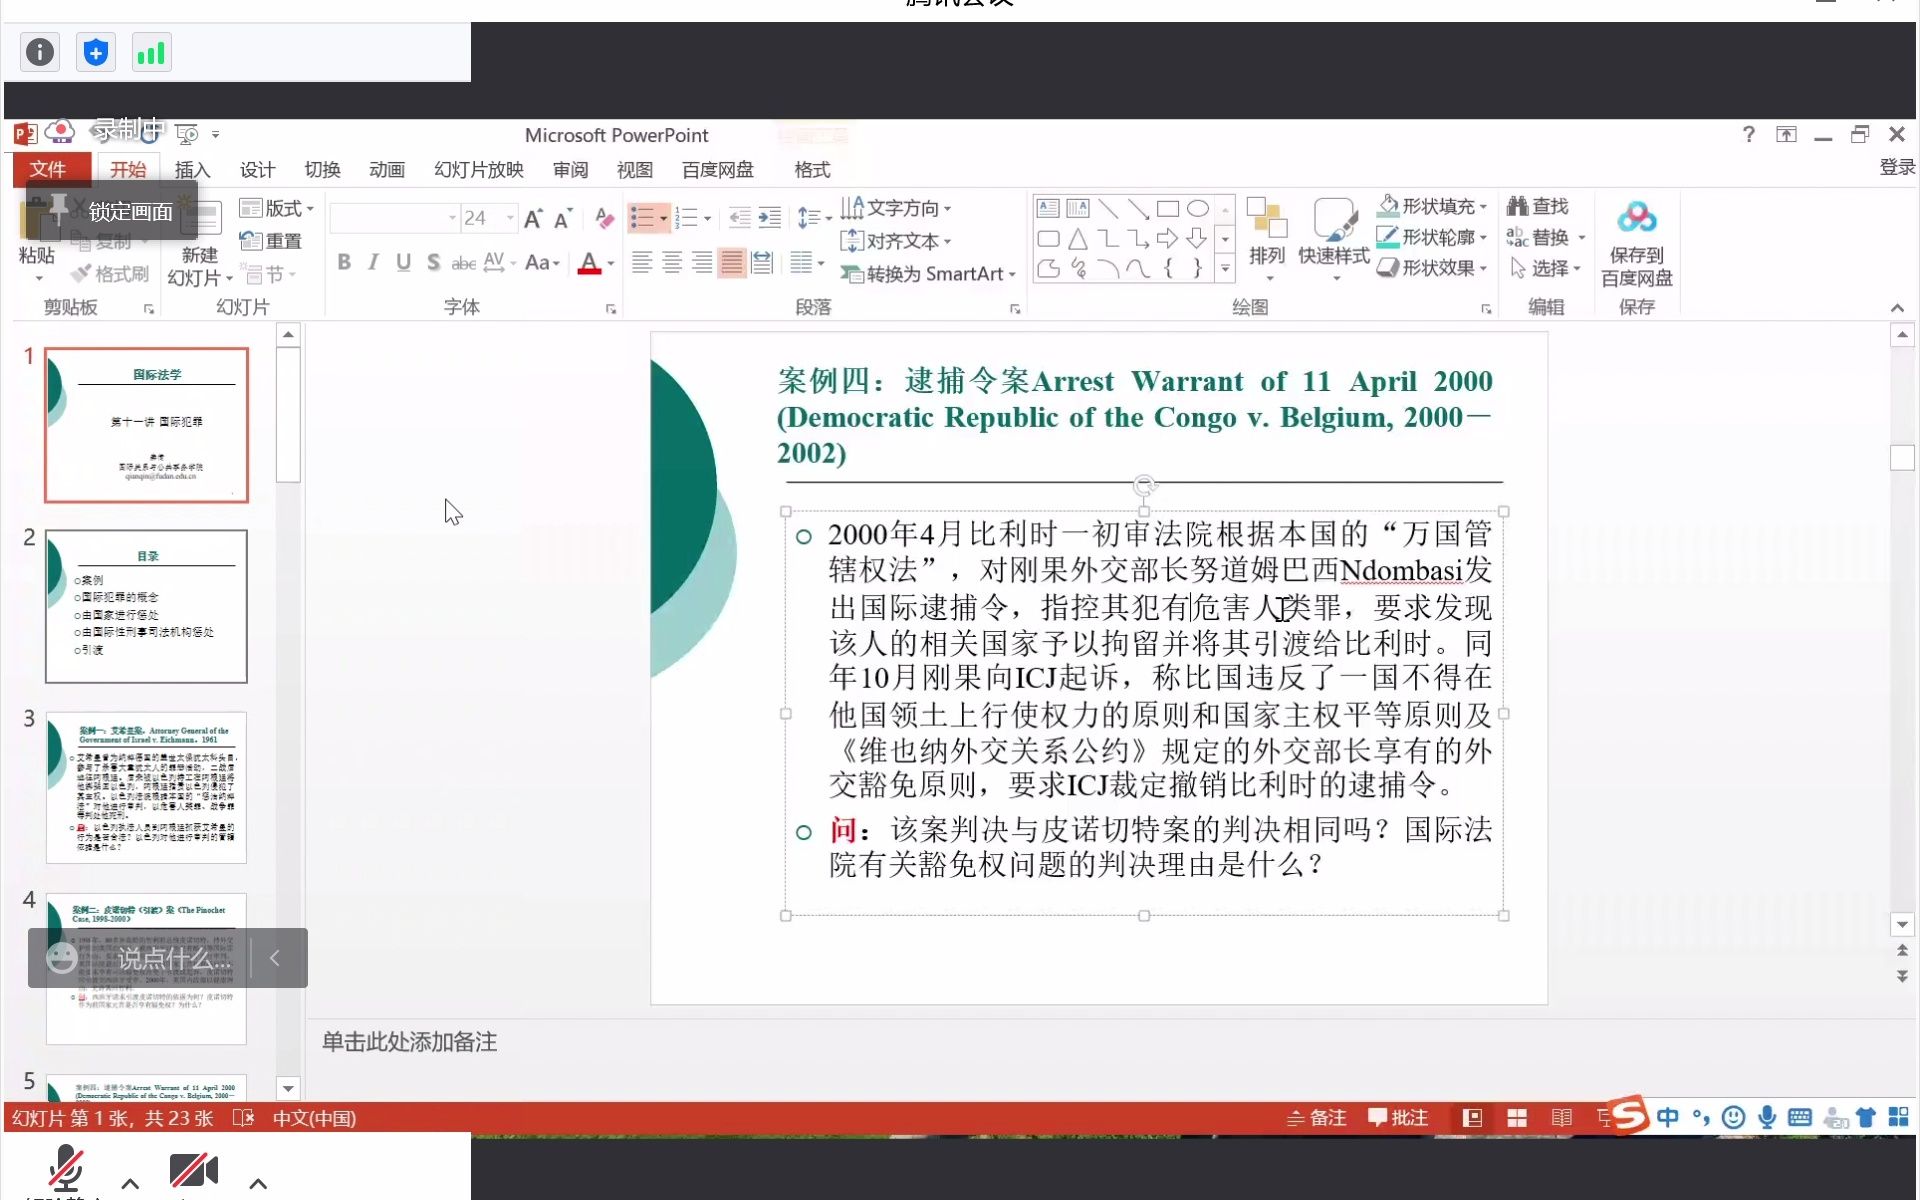
Task: Open the font size 24 dropdown
Action: click(510, 218)
